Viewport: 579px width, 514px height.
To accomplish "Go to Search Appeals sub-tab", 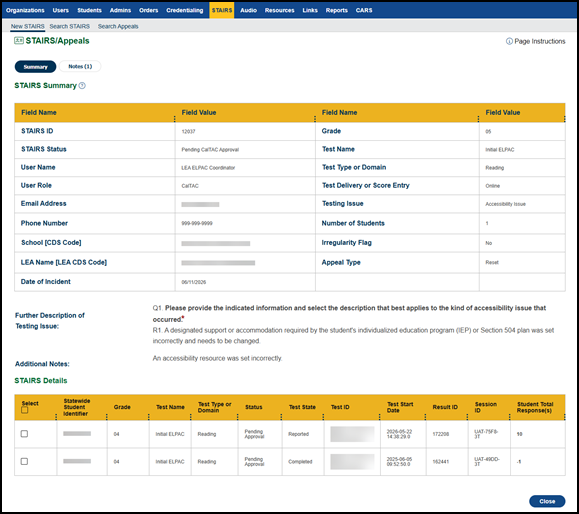I will tap(118, 27).
